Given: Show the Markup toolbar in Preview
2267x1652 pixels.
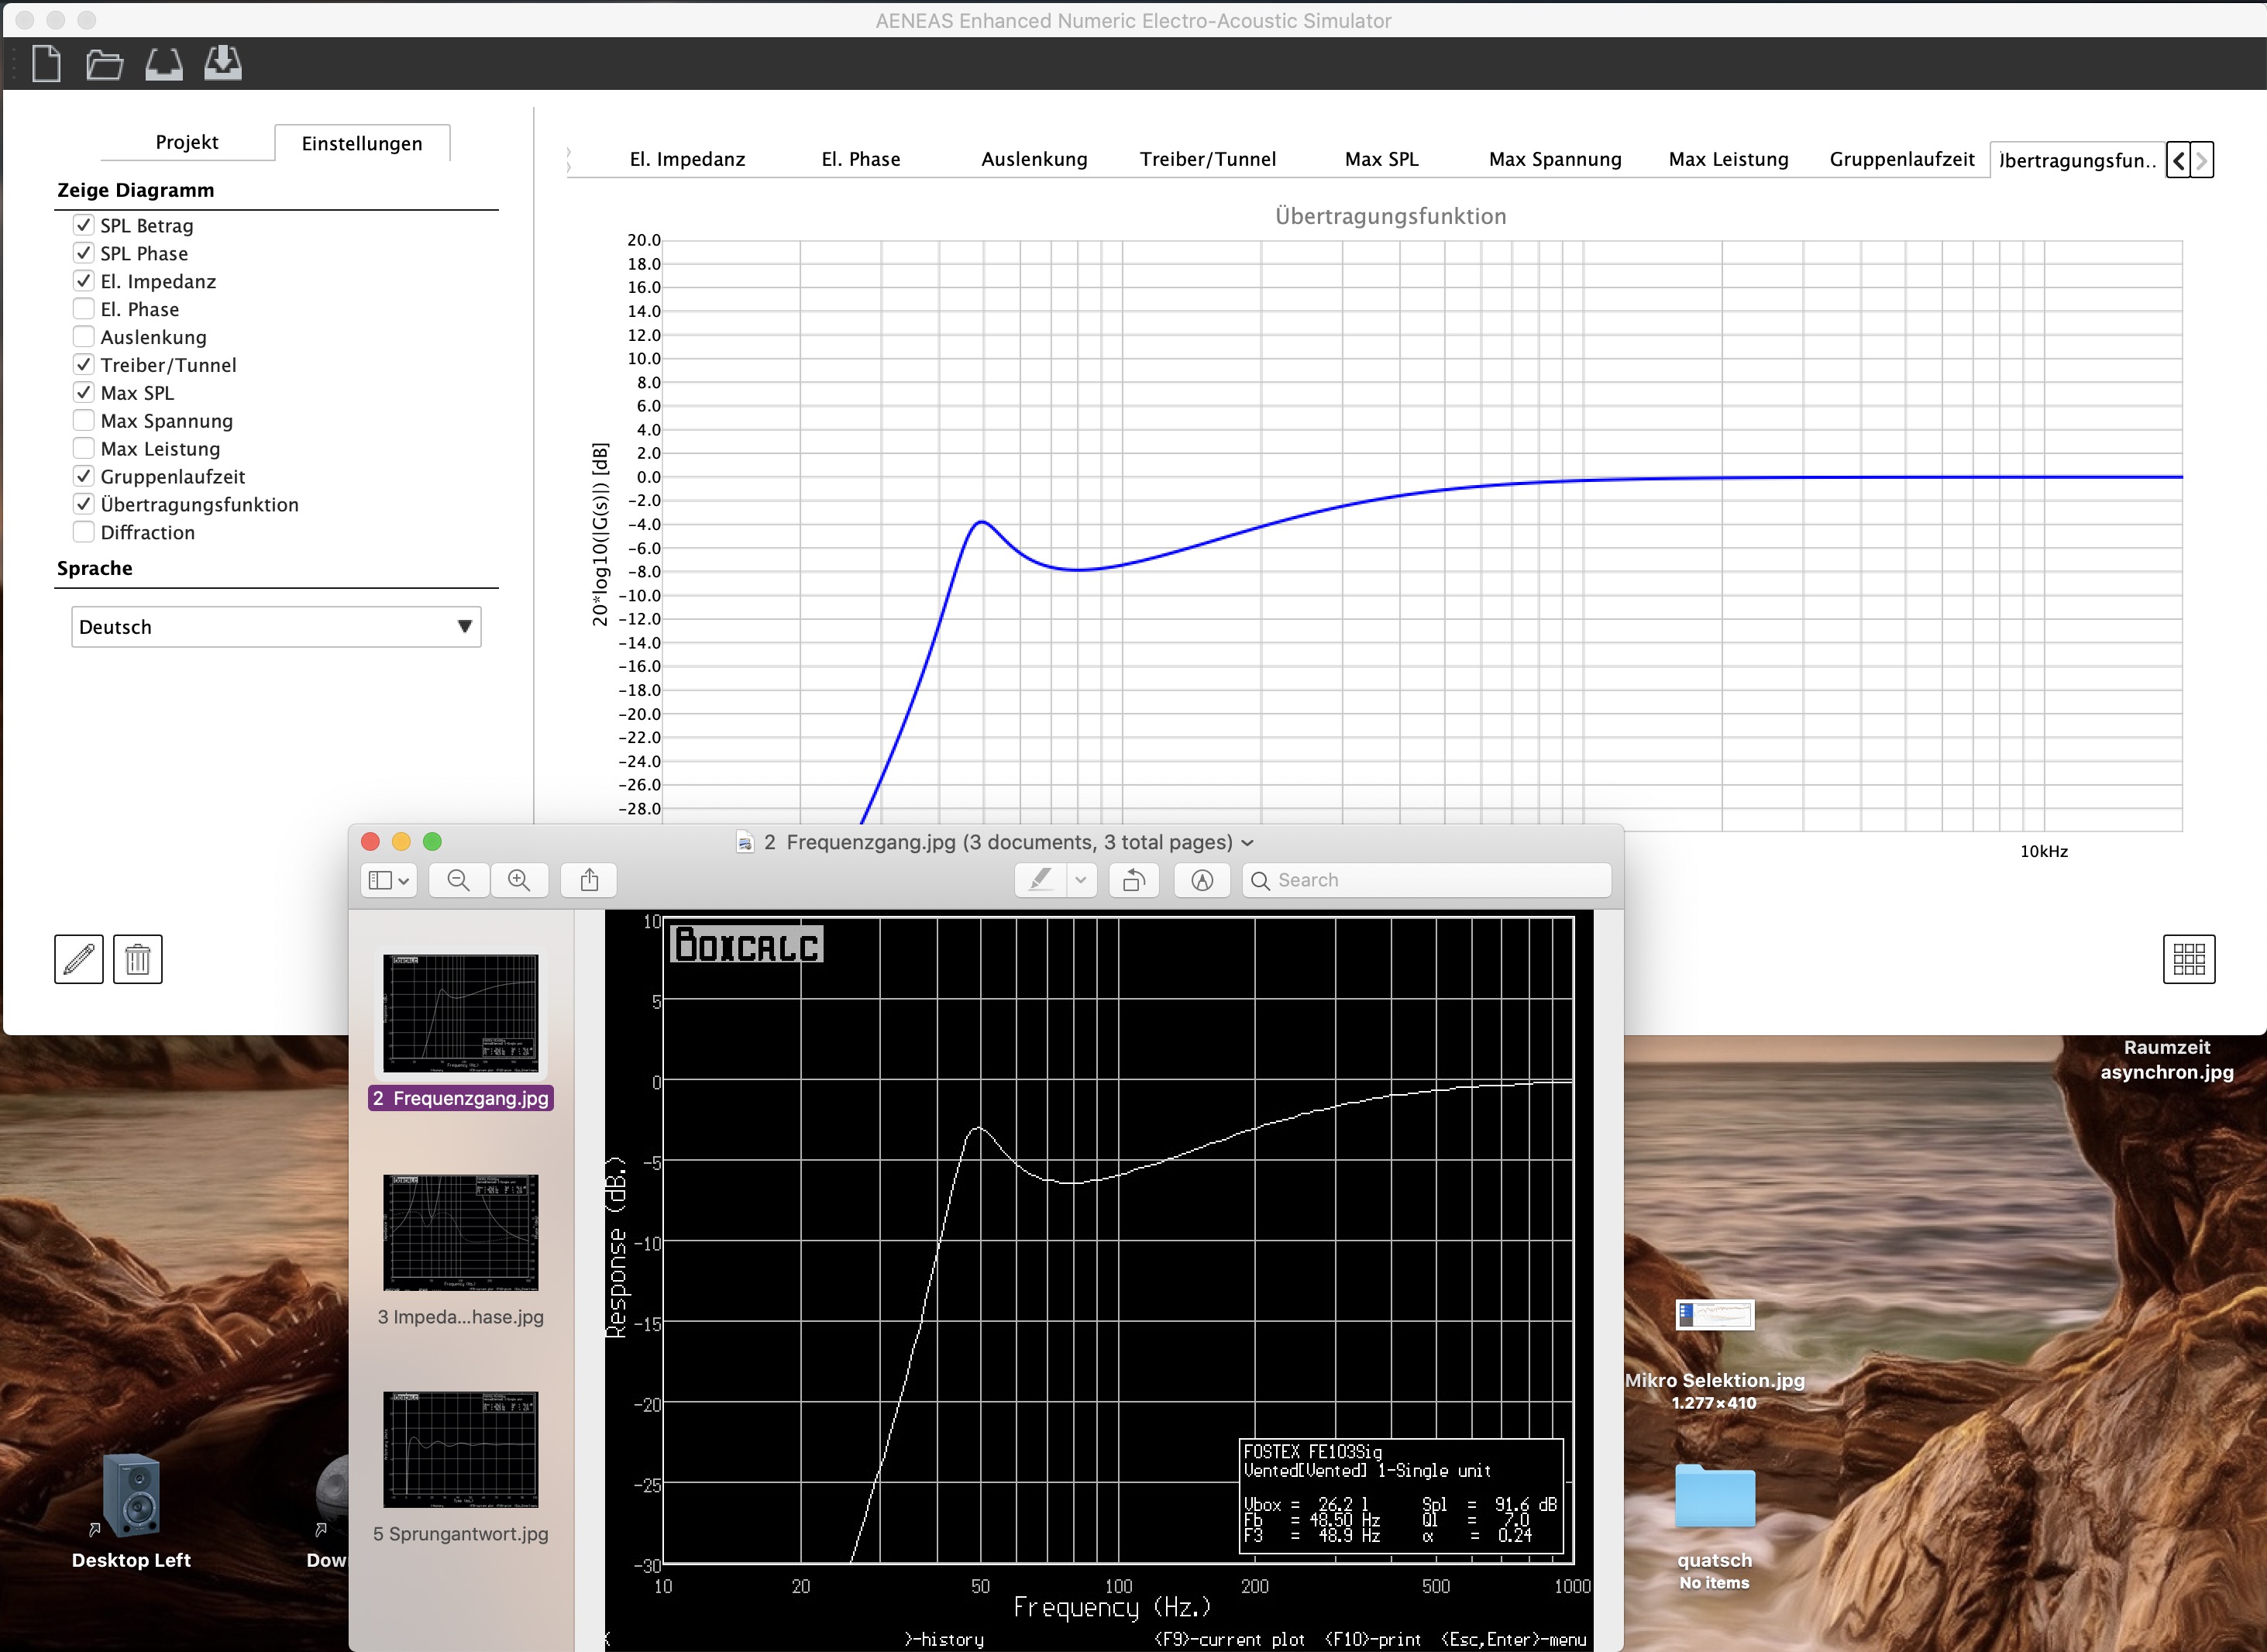Looking at the screenshot, I should tap(1202, 880).
